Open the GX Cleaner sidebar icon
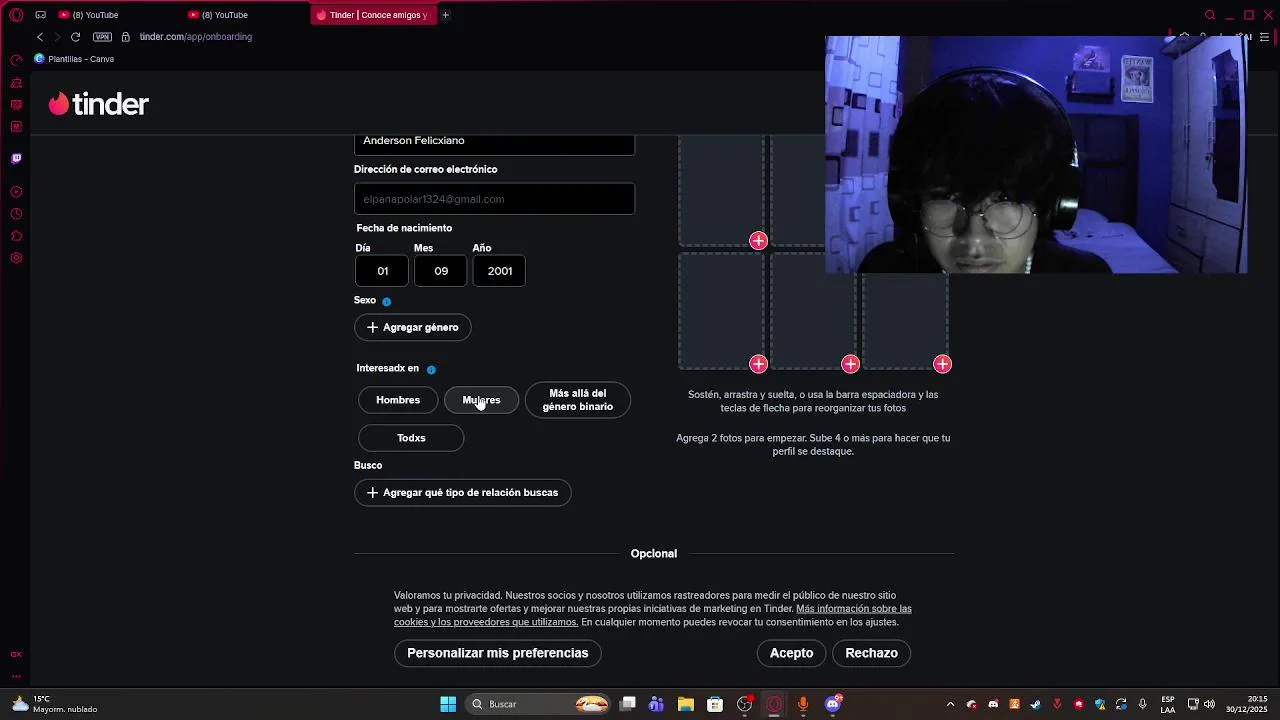 (16, 83)
